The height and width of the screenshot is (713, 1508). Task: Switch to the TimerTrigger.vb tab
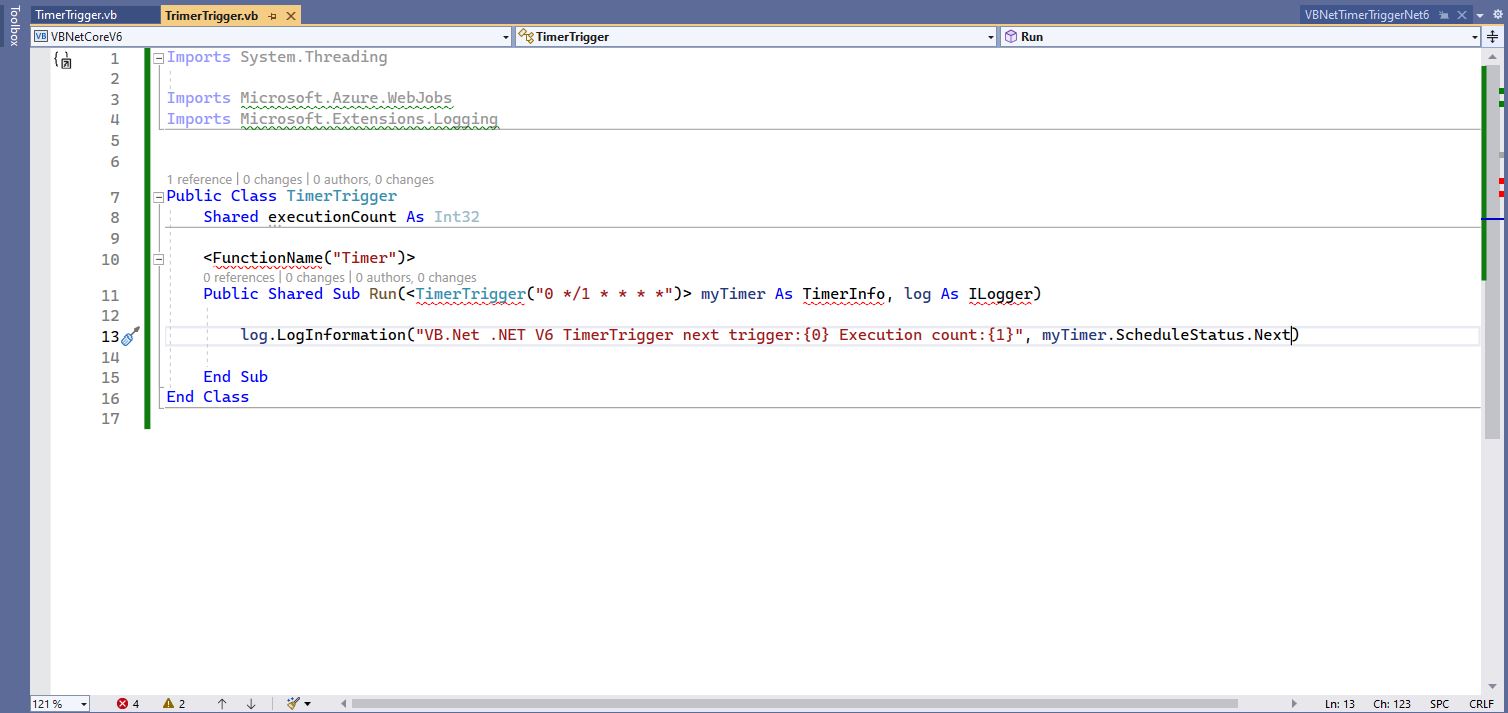(x=76, y=16)
